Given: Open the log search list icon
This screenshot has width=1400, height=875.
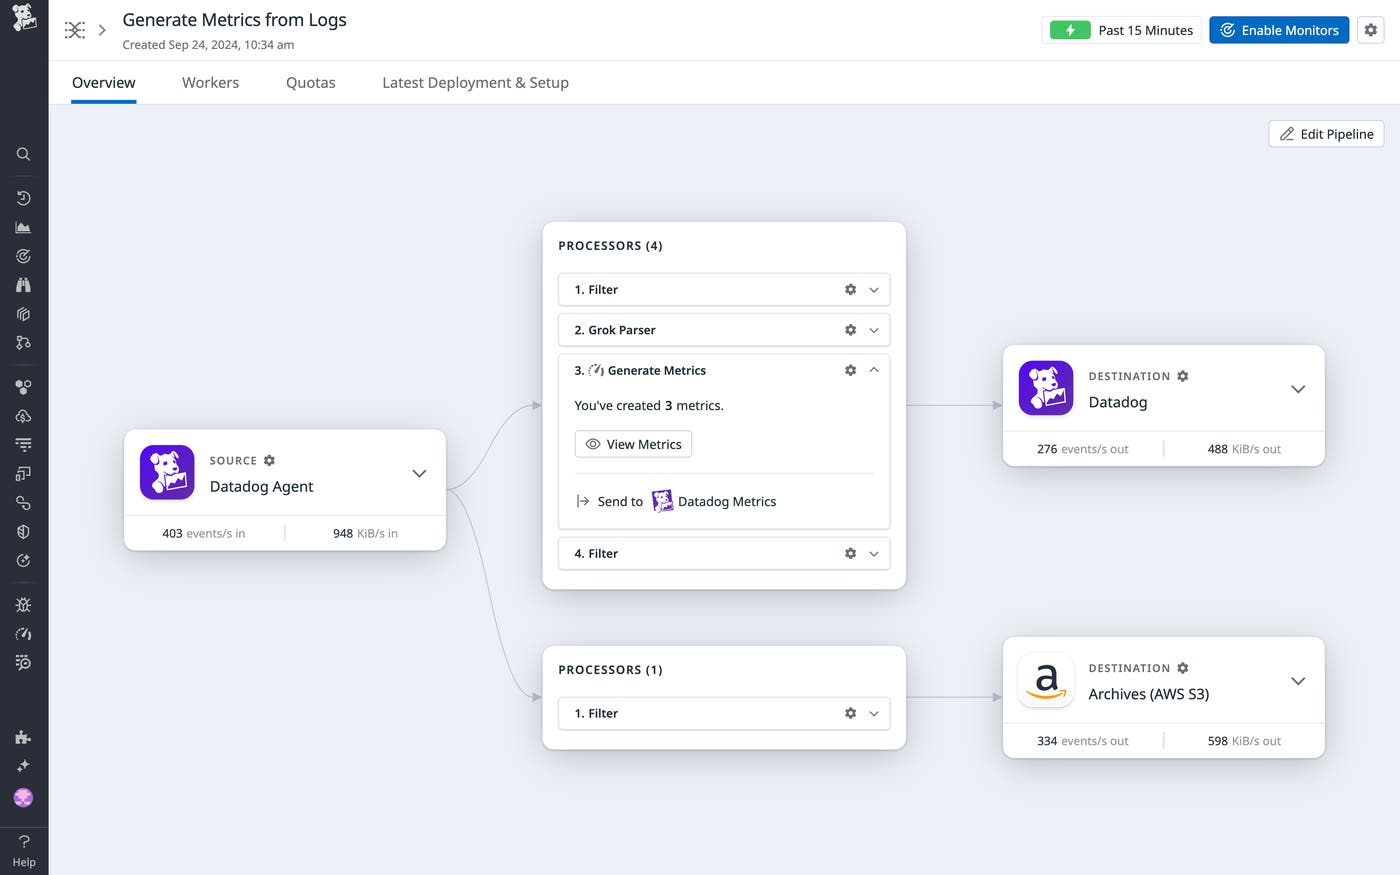Looking at the screenshot, I should 23,663.
